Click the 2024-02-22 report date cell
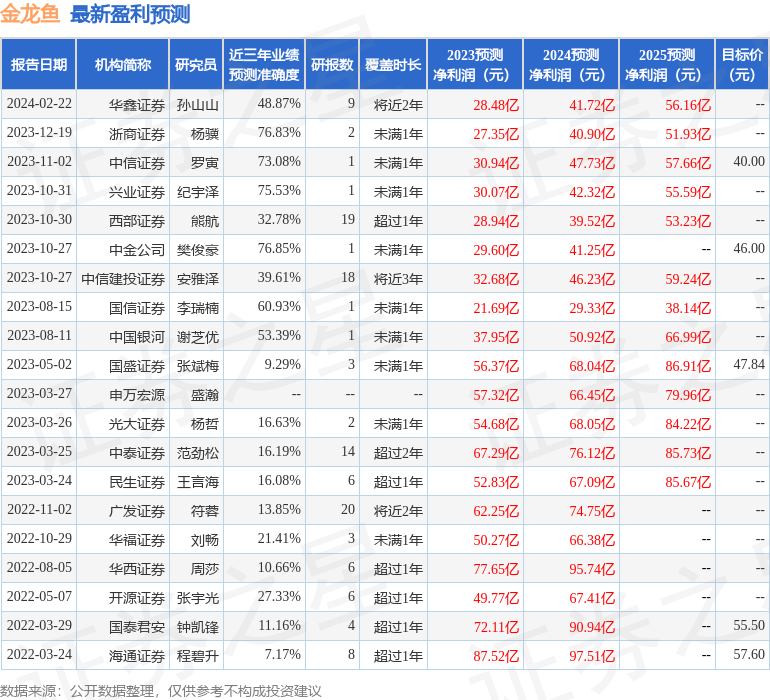The image size is (770, 700). point(39,105)
